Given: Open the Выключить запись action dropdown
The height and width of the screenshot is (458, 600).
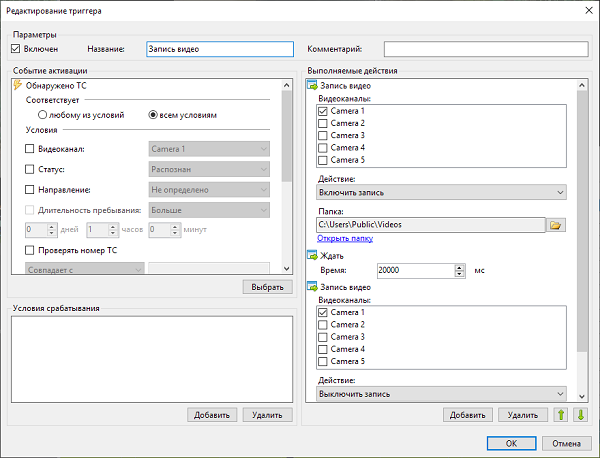Looking at the screenshot, I should pos(441,394).
